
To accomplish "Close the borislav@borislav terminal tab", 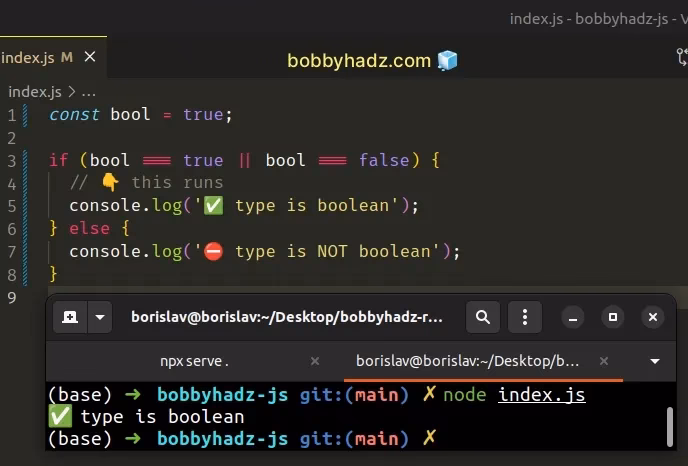I will (x=604, y=361).
